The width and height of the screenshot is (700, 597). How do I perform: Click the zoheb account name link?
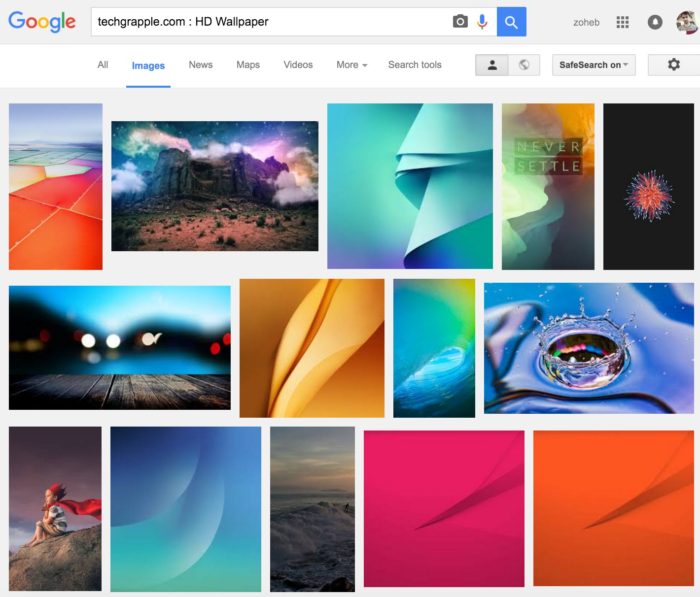(x=586, y=22)
